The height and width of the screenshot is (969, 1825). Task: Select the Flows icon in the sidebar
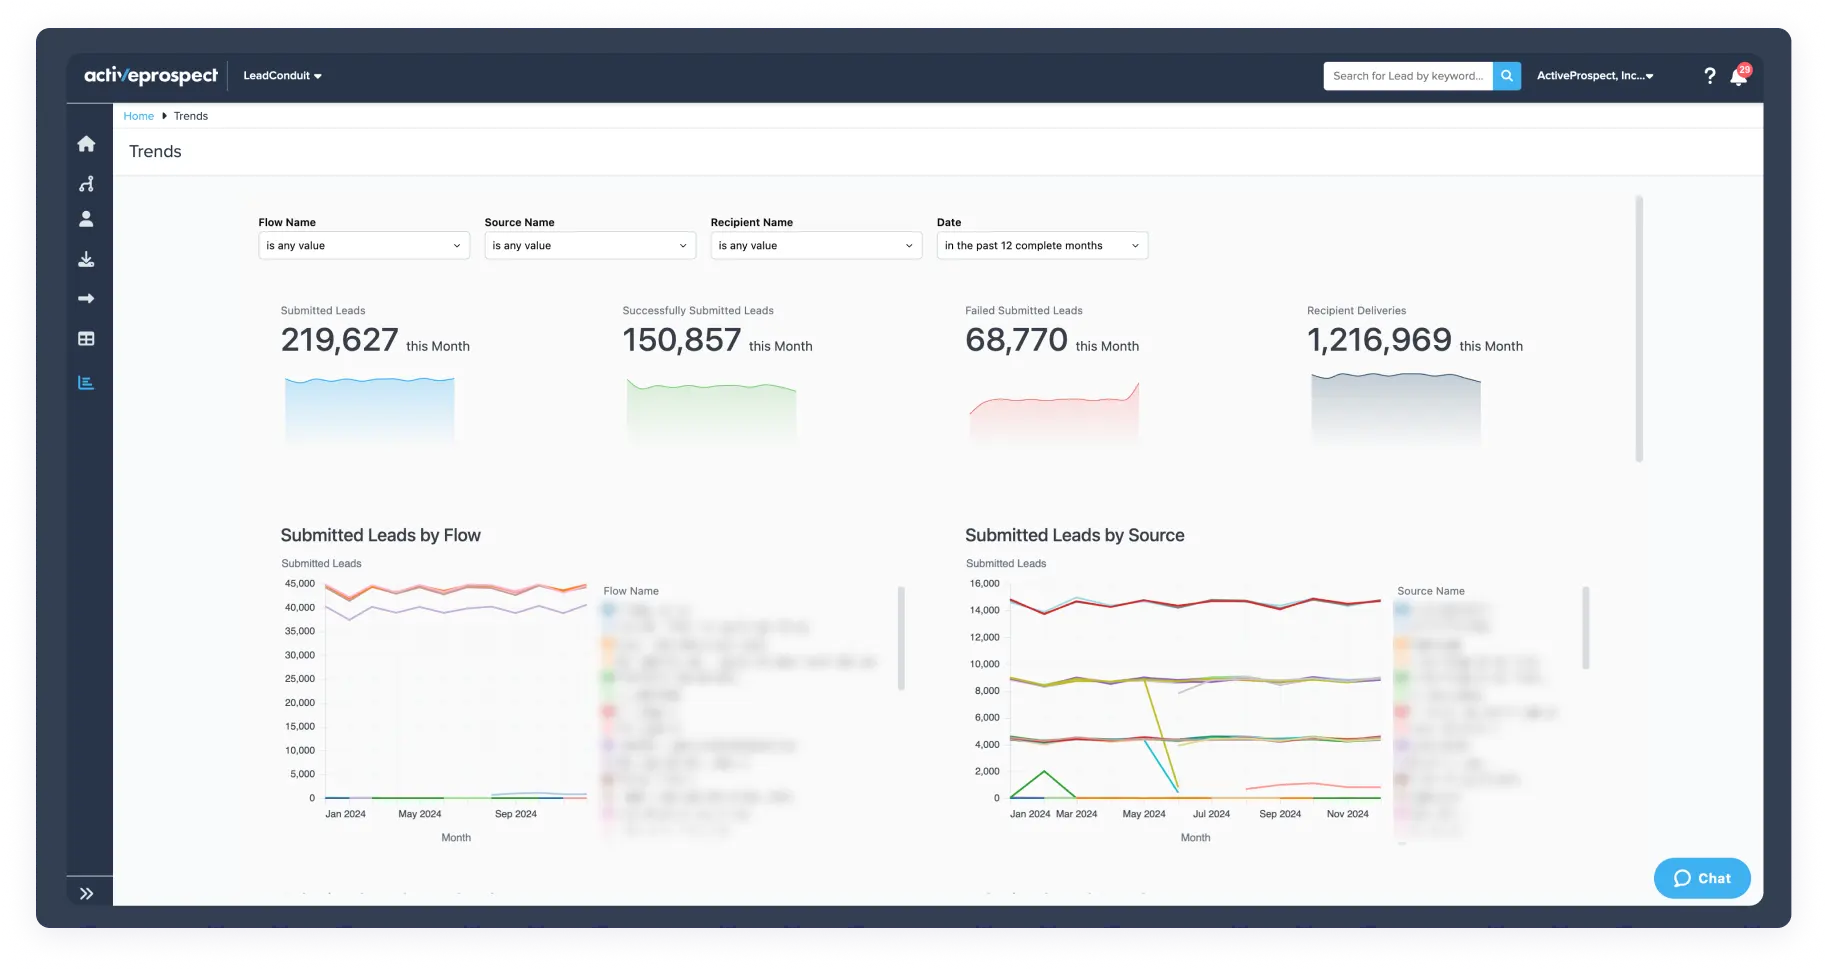(x=87, y=184)
